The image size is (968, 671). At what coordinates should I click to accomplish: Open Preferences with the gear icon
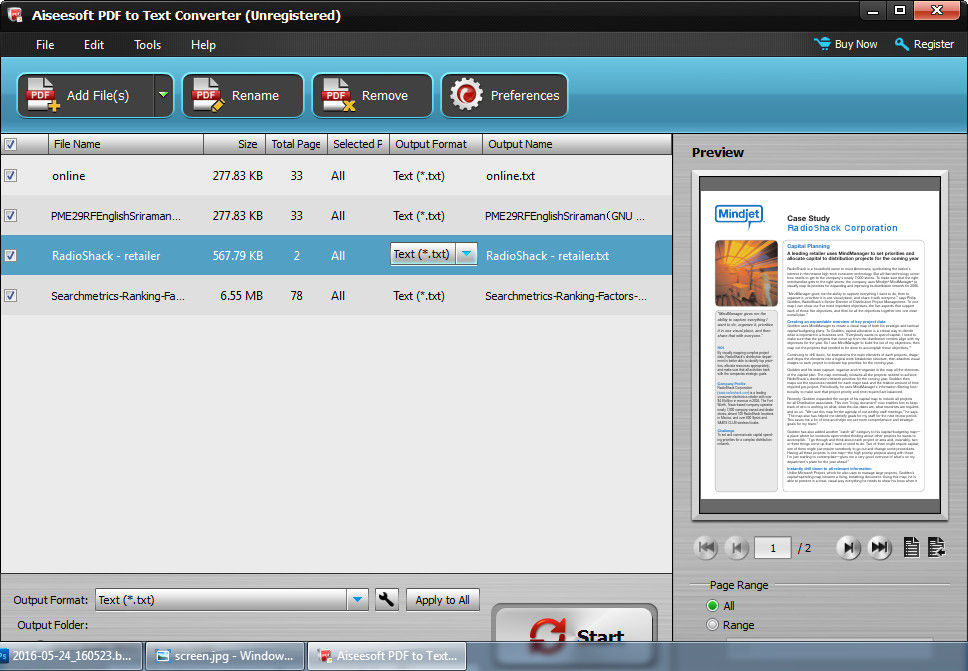click(465, 95)
